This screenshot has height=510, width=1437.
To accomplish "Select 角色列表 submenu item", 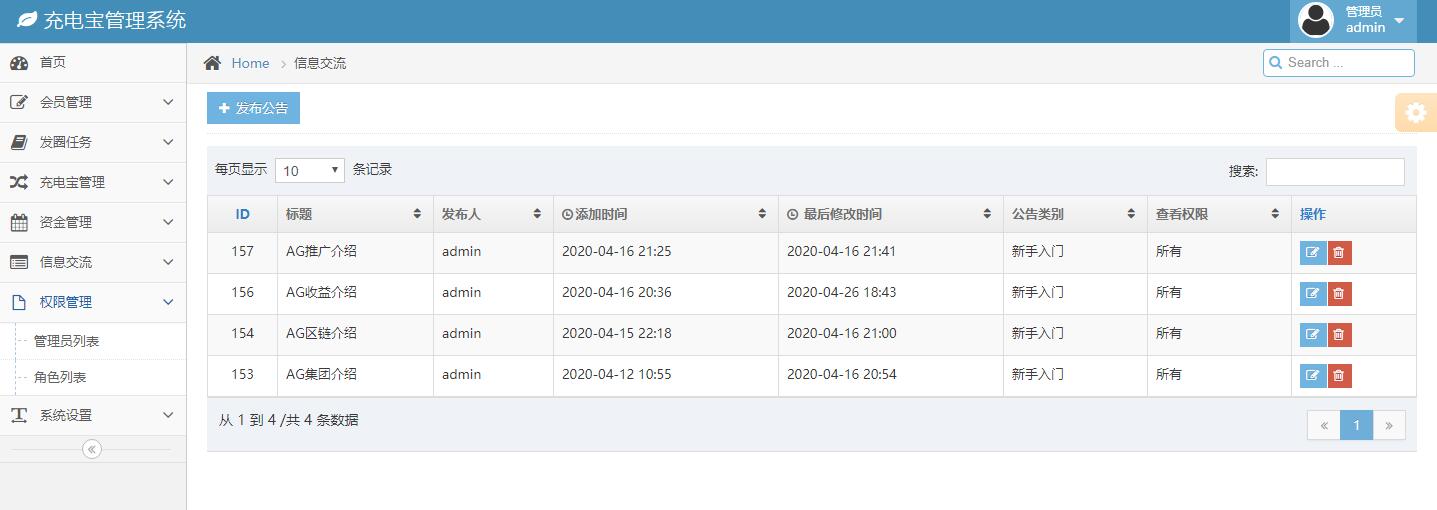I will [x=60, y=377].
